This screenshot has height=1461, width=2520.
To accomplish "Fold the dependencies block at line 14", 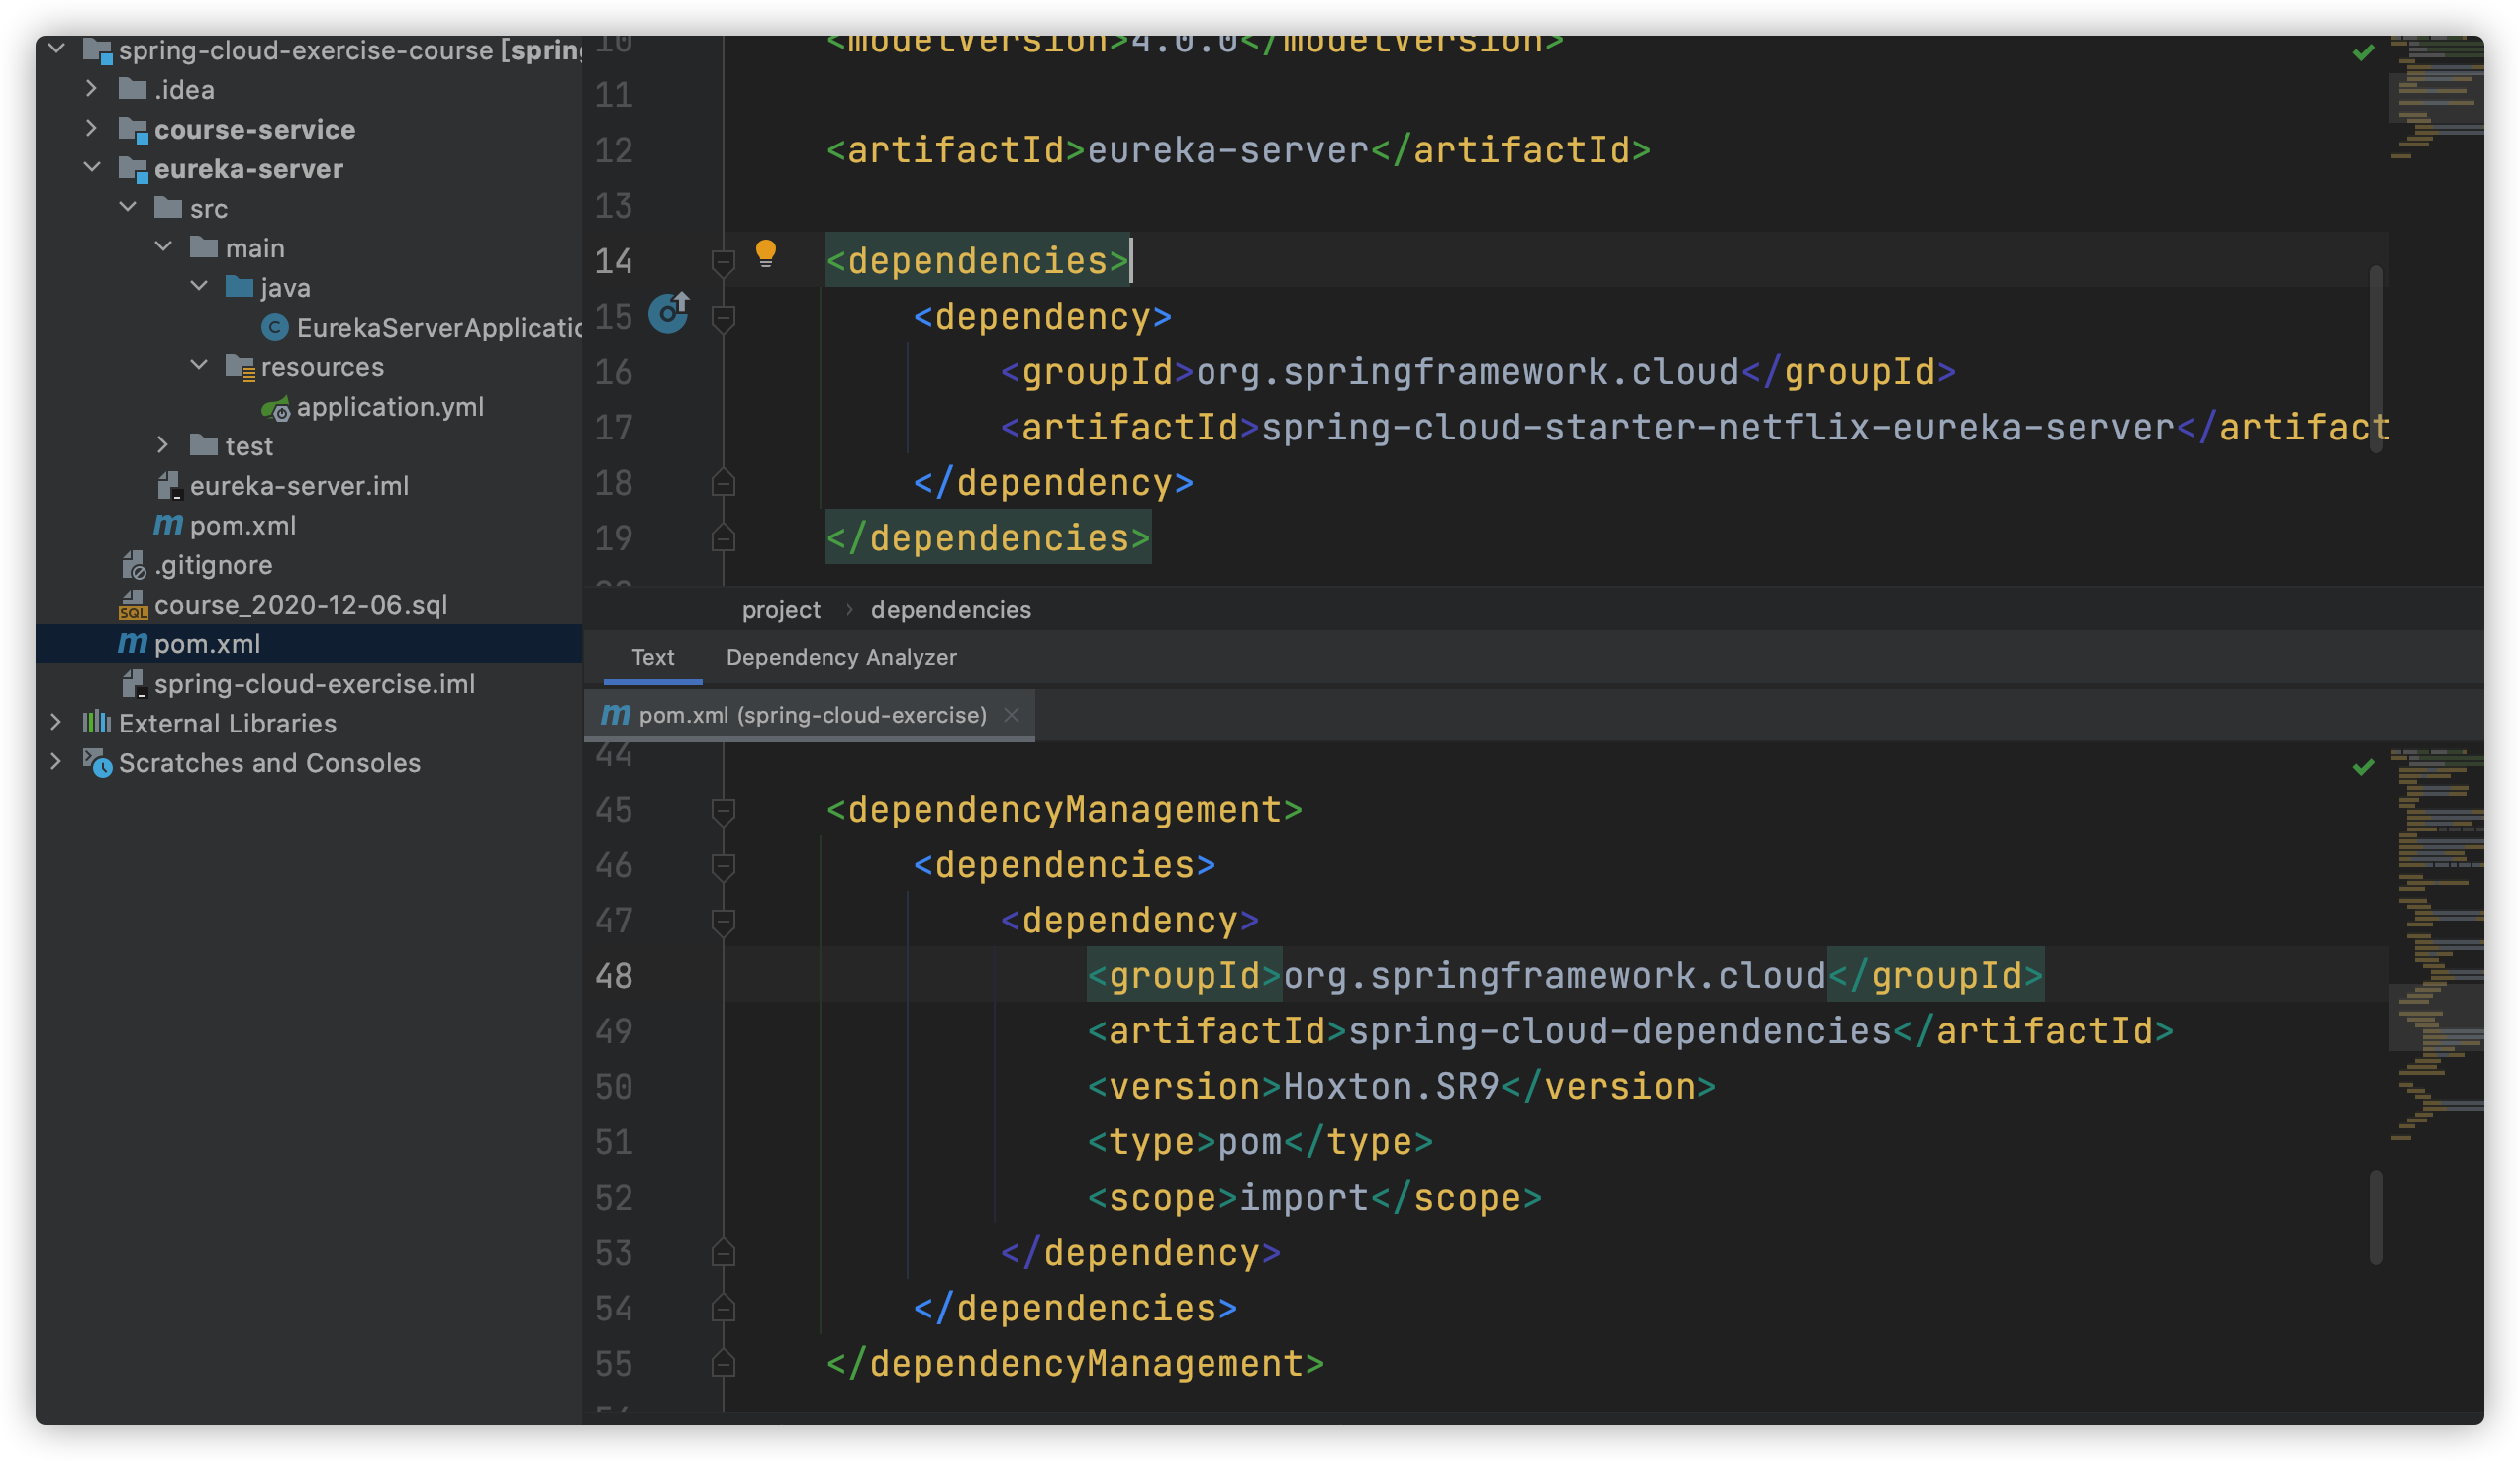I will (x=723, y=262).
